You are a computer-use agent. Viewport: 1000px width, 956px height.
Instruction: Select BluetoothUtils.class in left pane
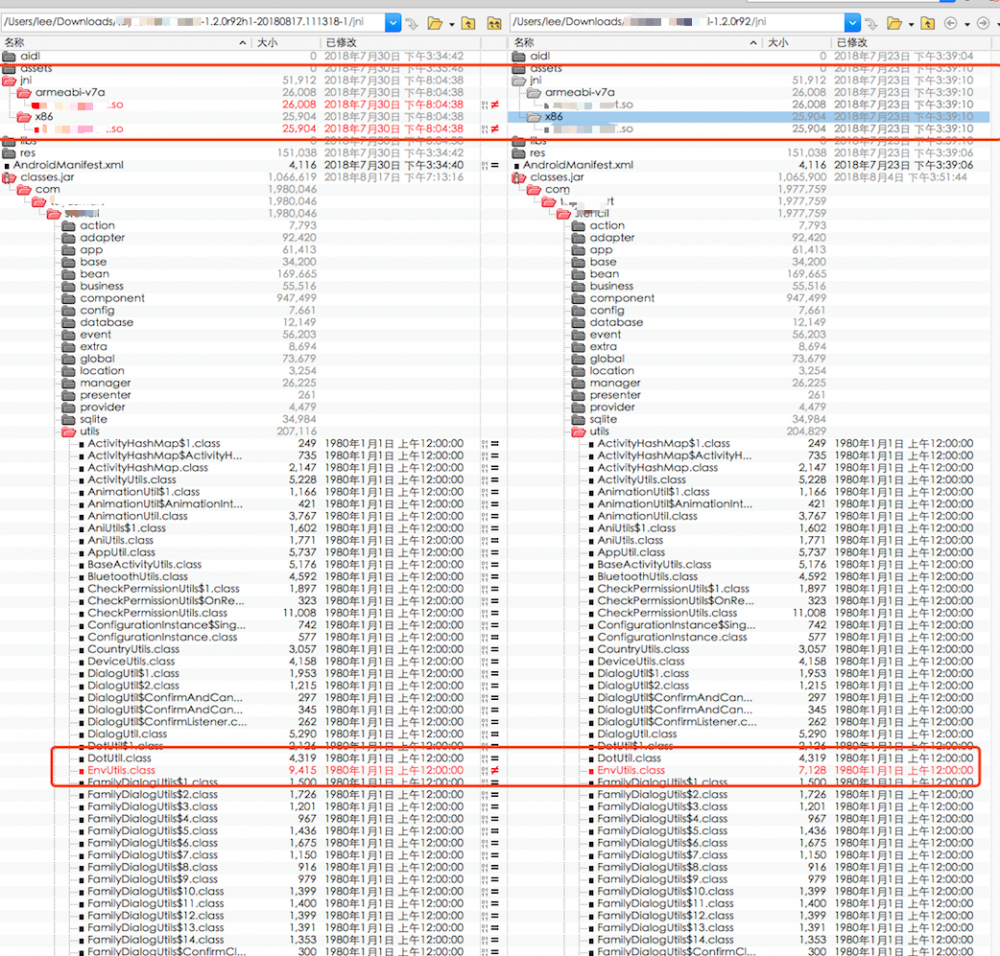pyautogui.click(x=138, y=577)
